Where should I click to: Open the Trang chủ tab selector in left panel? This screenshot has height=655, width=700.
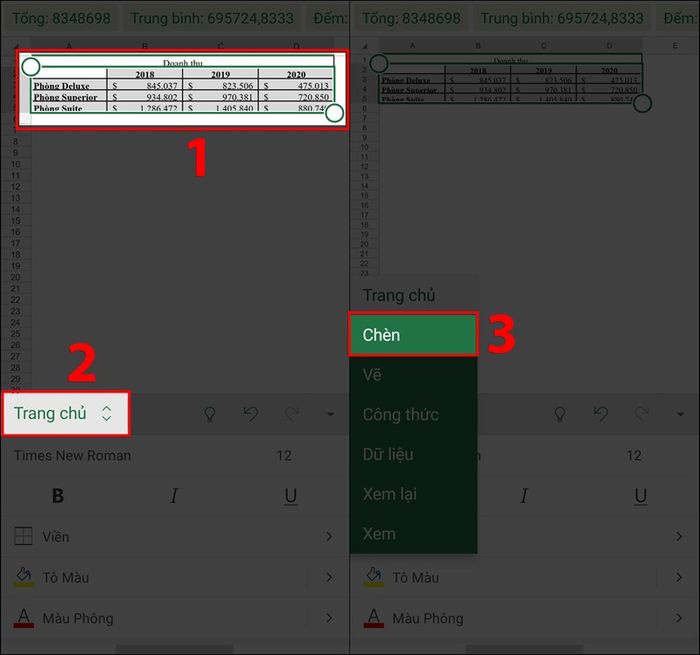coord(66,413)
